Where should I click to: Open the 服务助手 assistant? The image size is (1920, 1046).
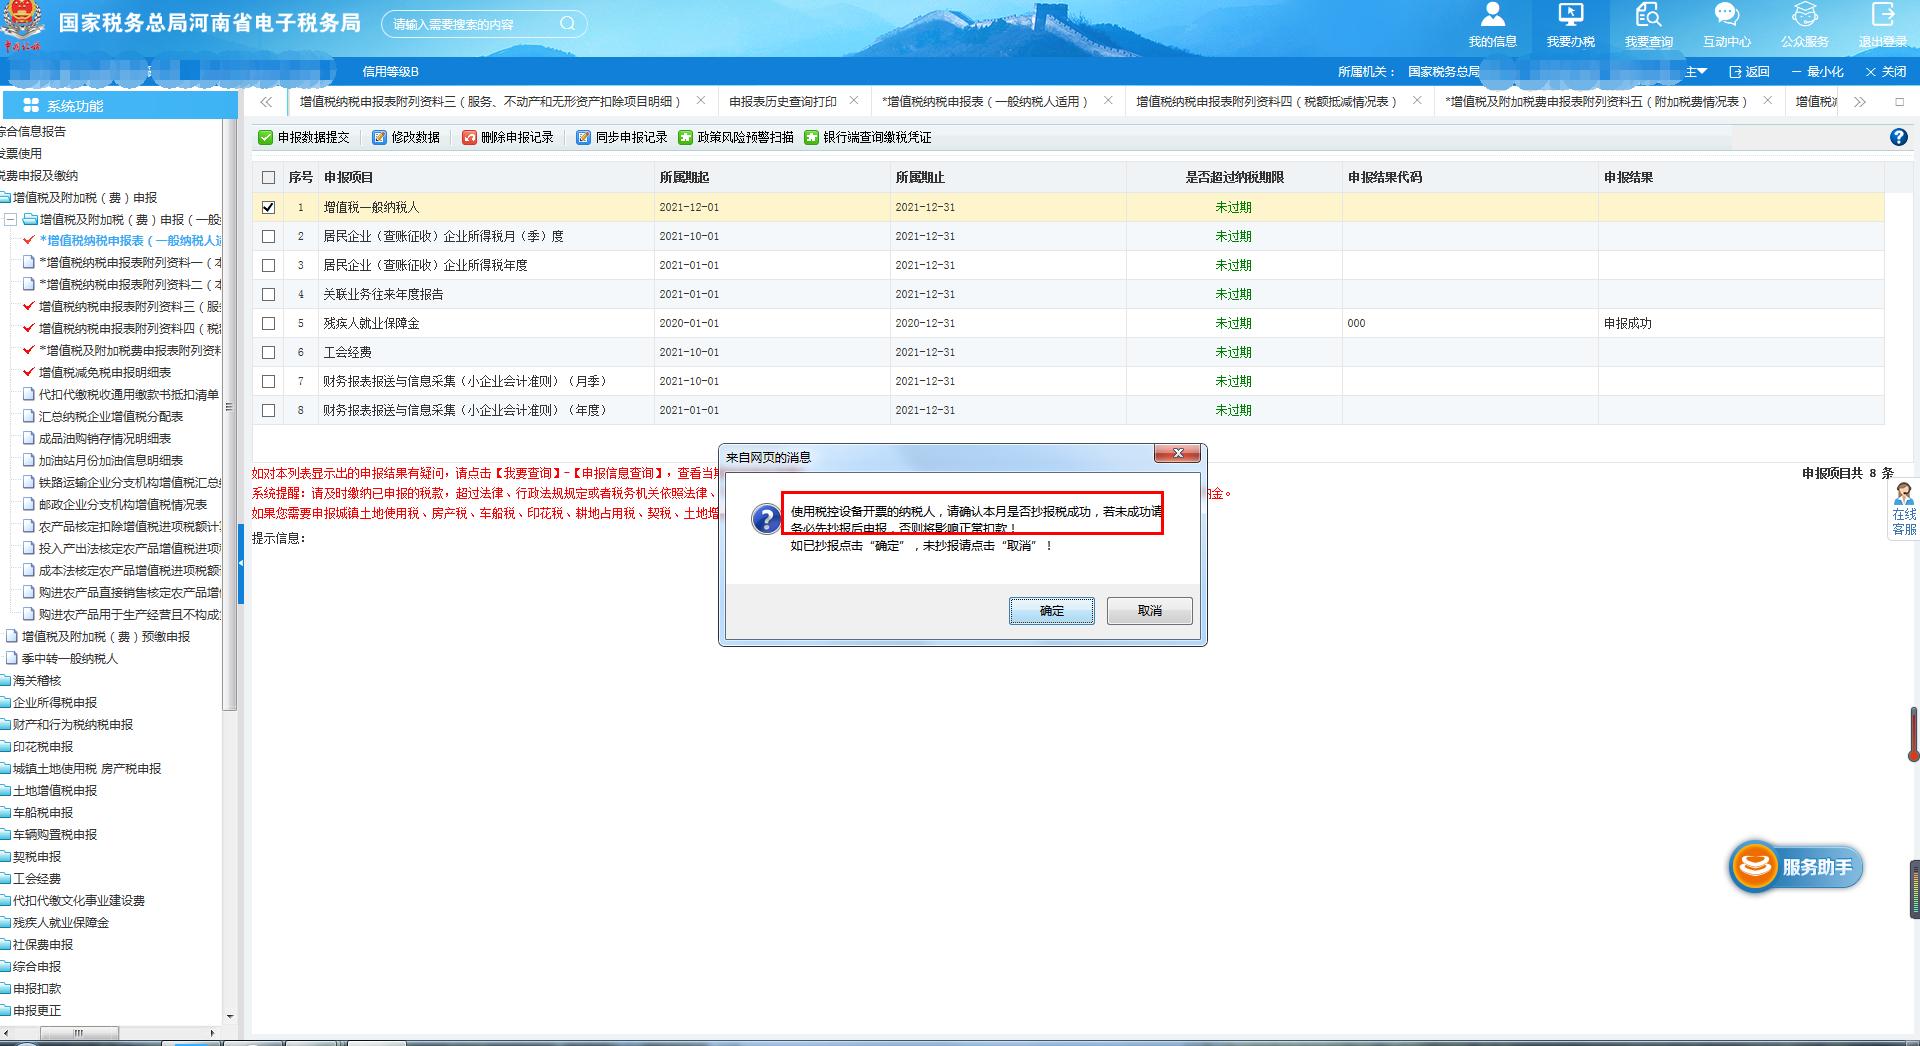[1796, 866]
